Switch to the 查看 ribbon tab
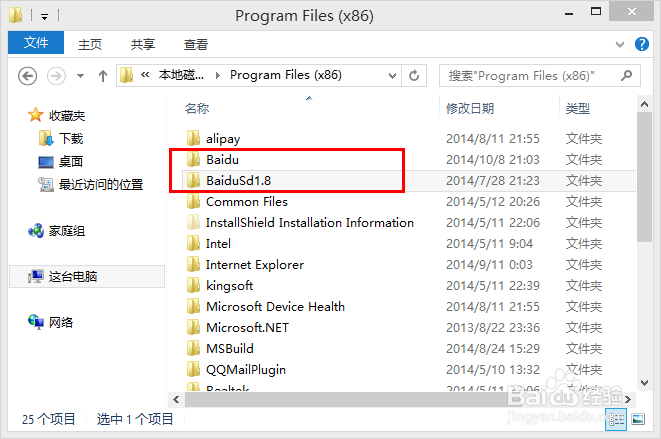Viewport: 661px width, 439px height. (196, 44)
